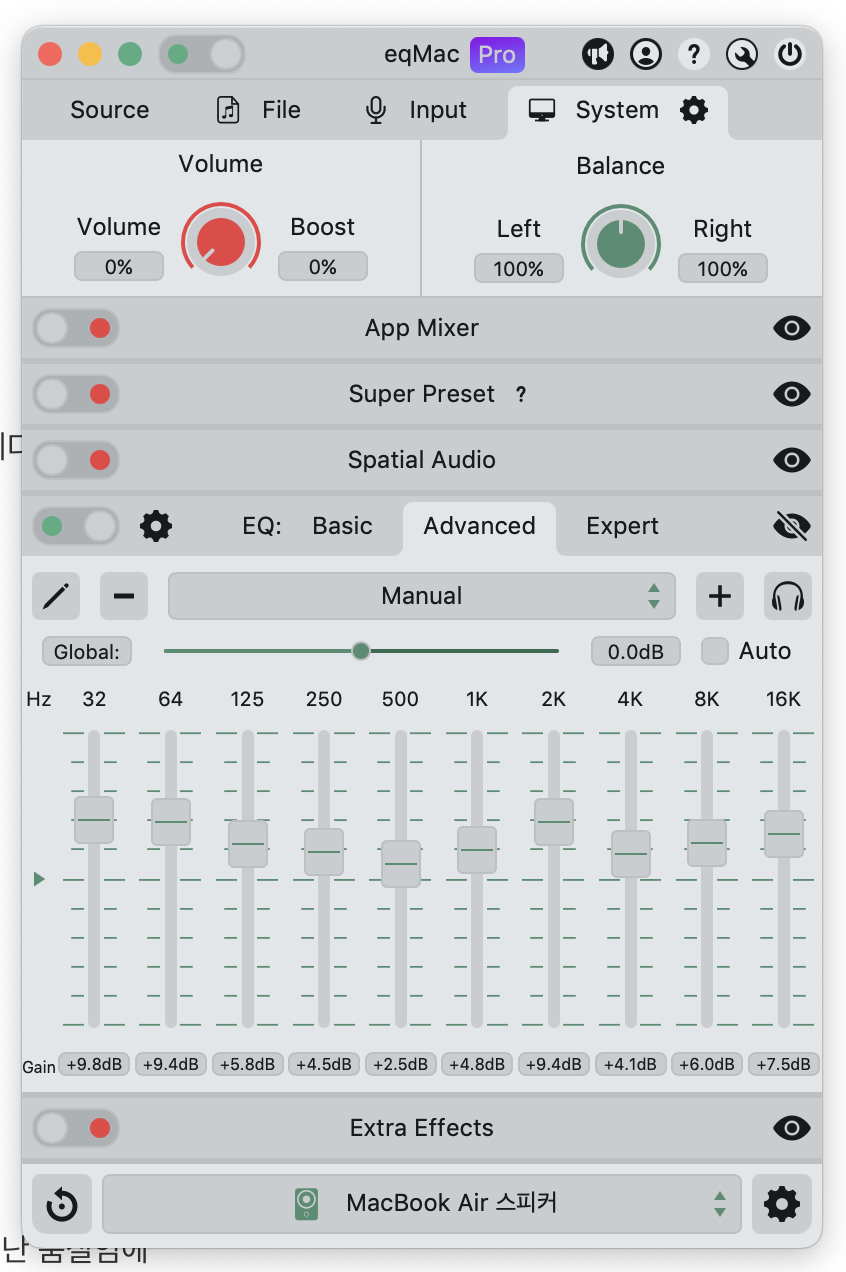Click the 8K band slider handle
846x1272 pixels.
point(707,843)
